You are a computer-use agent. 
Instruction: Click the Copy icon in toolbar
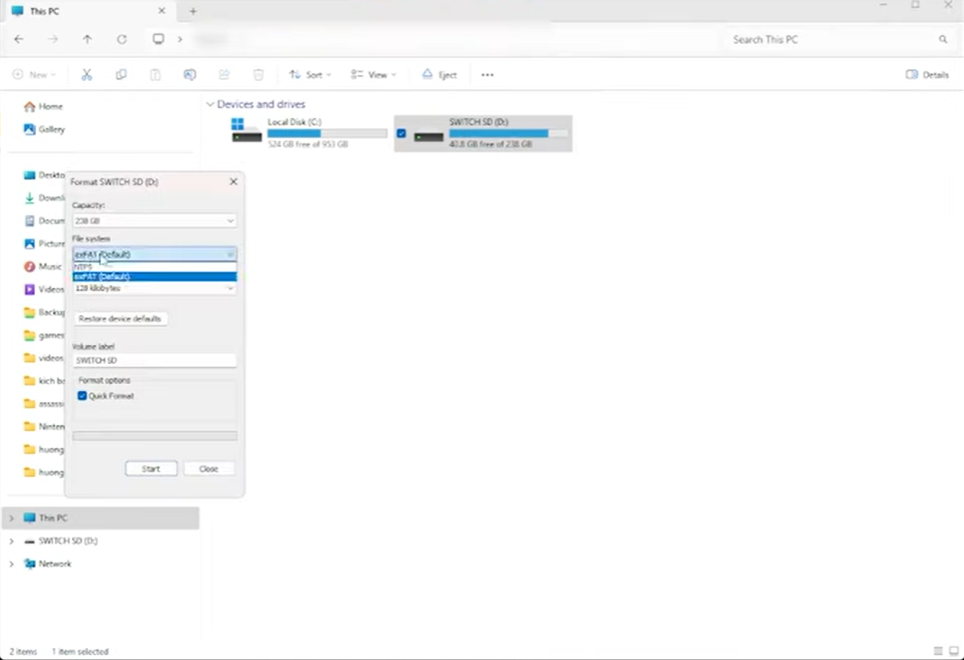121,75
